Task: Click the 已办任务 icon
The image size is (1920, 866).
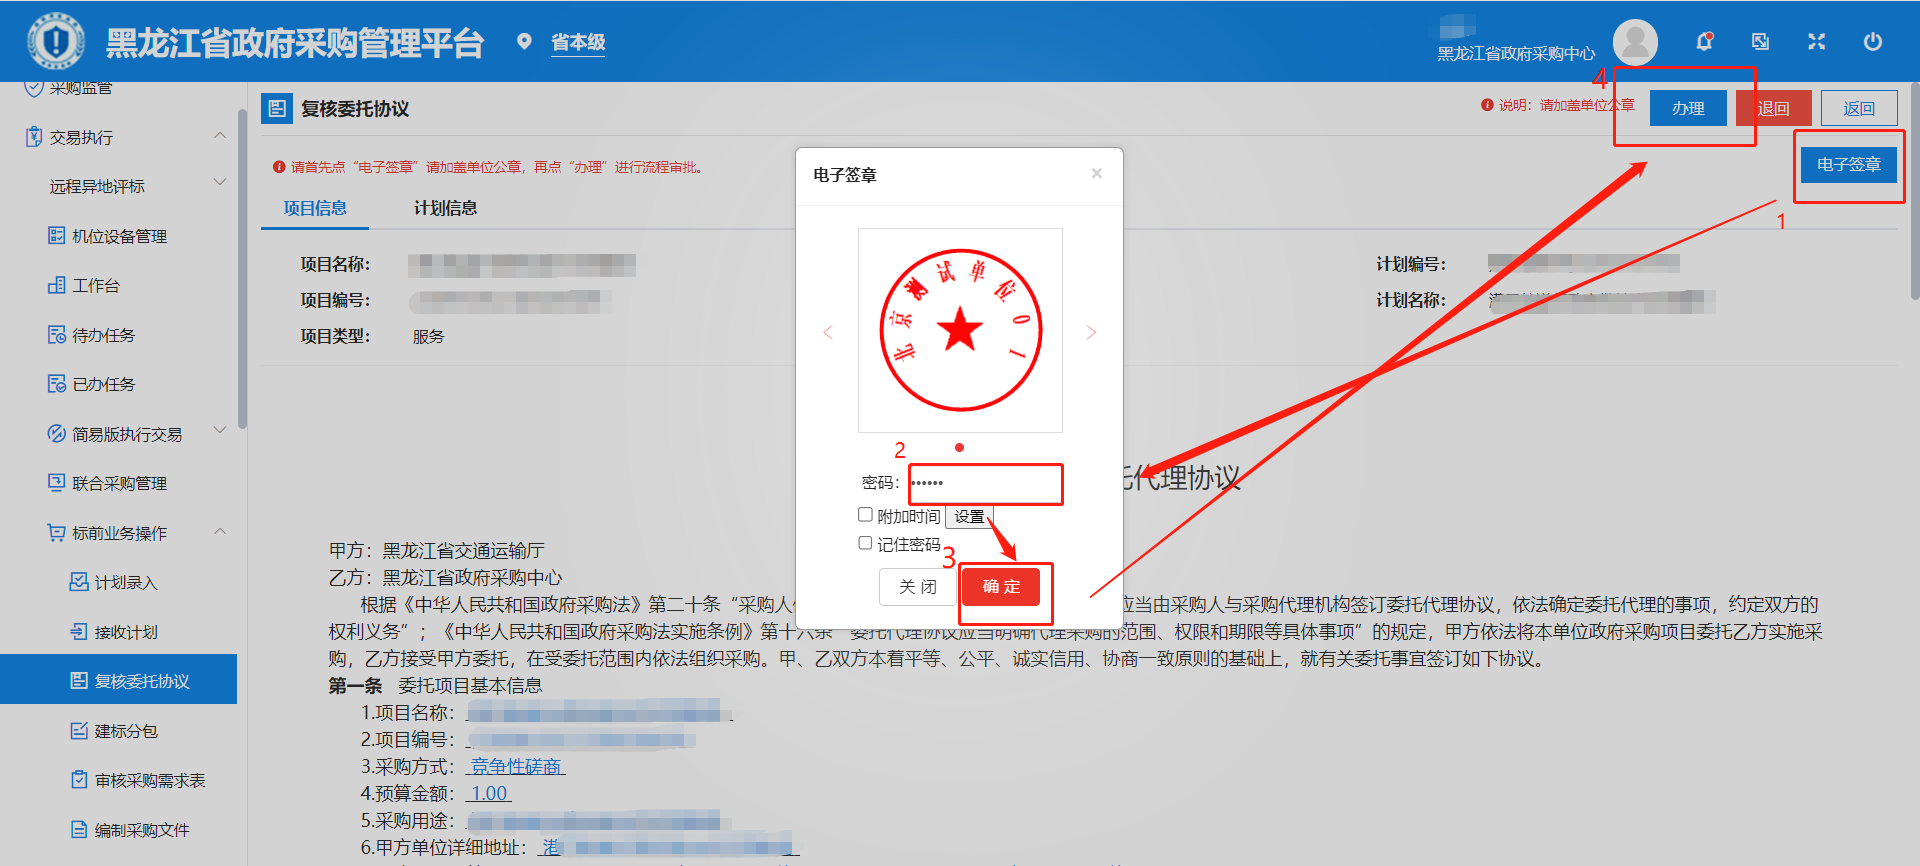Action: point(57,383)
